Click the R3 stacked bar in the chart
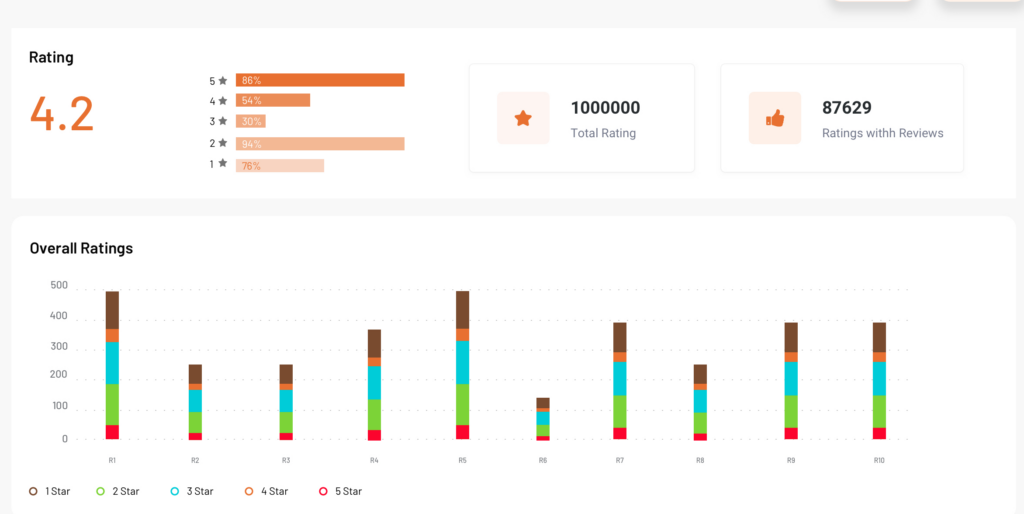Screen dimensions: 1024x514 [x=286, y=402]
